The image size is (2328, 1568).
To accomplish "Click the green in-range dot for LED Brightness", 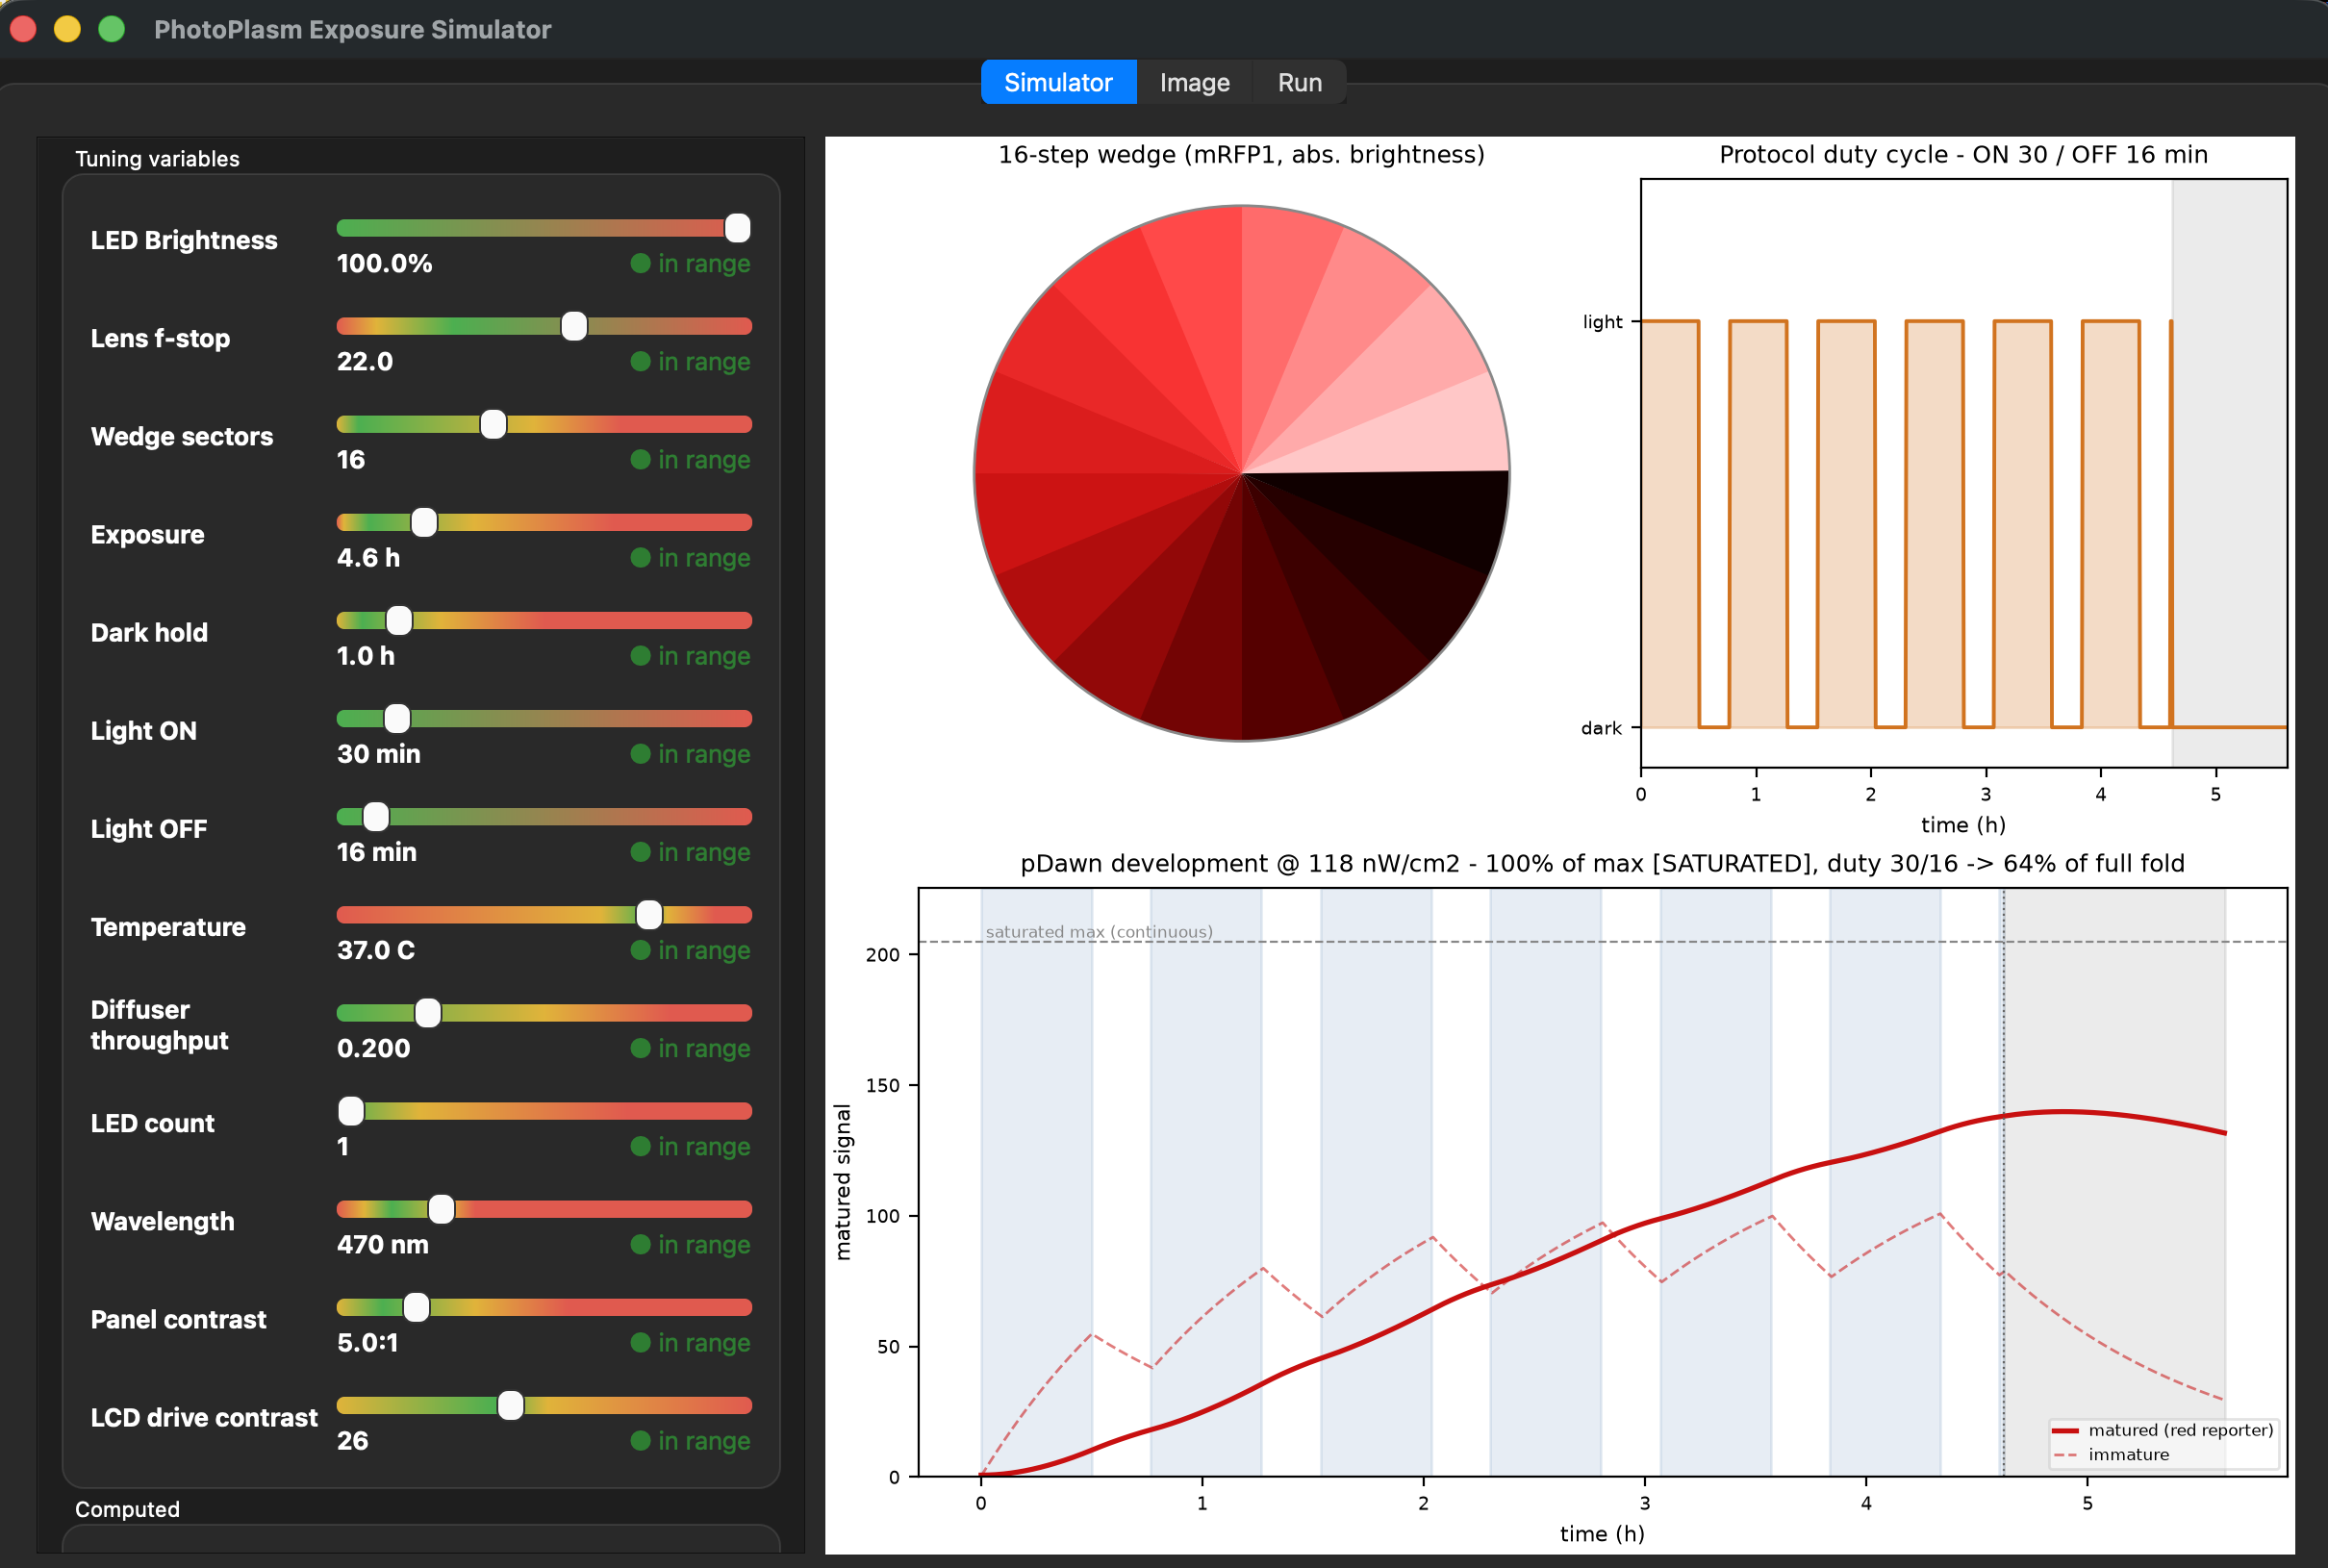I will pos(641,263).
